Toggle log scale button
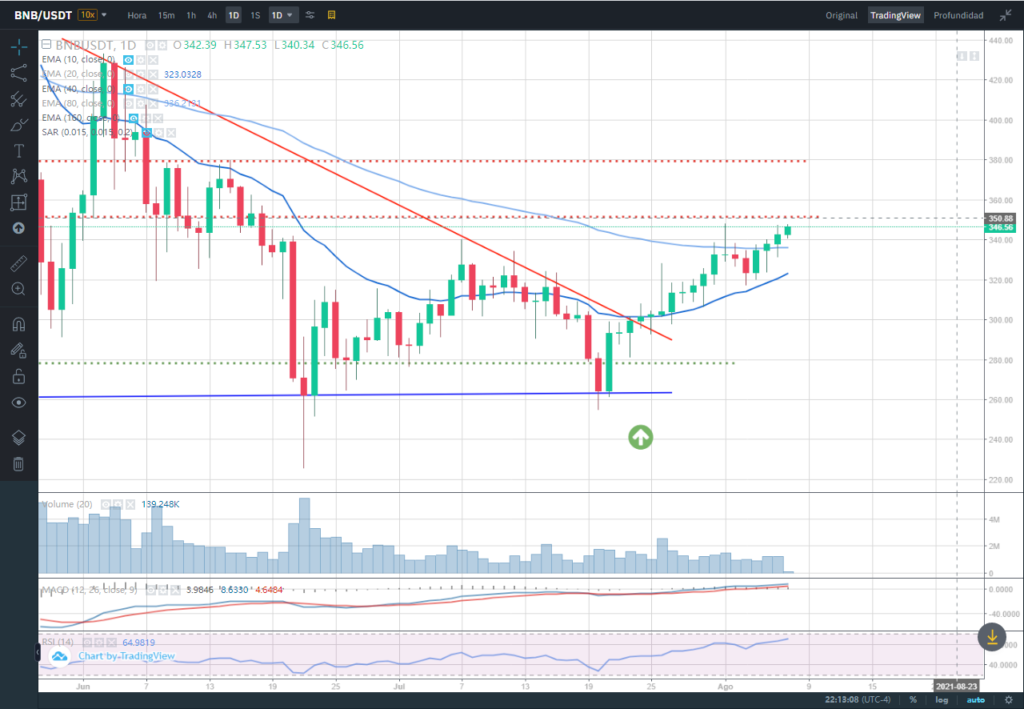This screenshot has width=1024, height=709. tap(941, 700)
